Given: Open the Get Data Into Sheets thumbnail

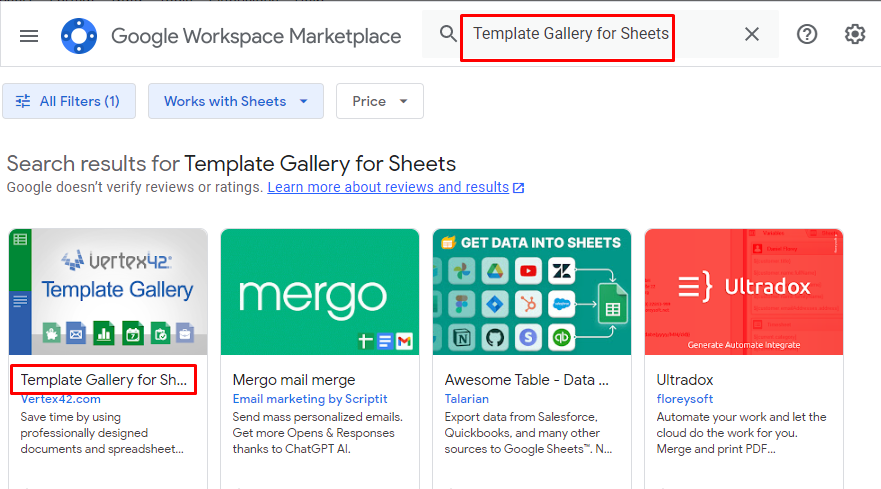Looking at the screenshot, I should pos(532,292).
